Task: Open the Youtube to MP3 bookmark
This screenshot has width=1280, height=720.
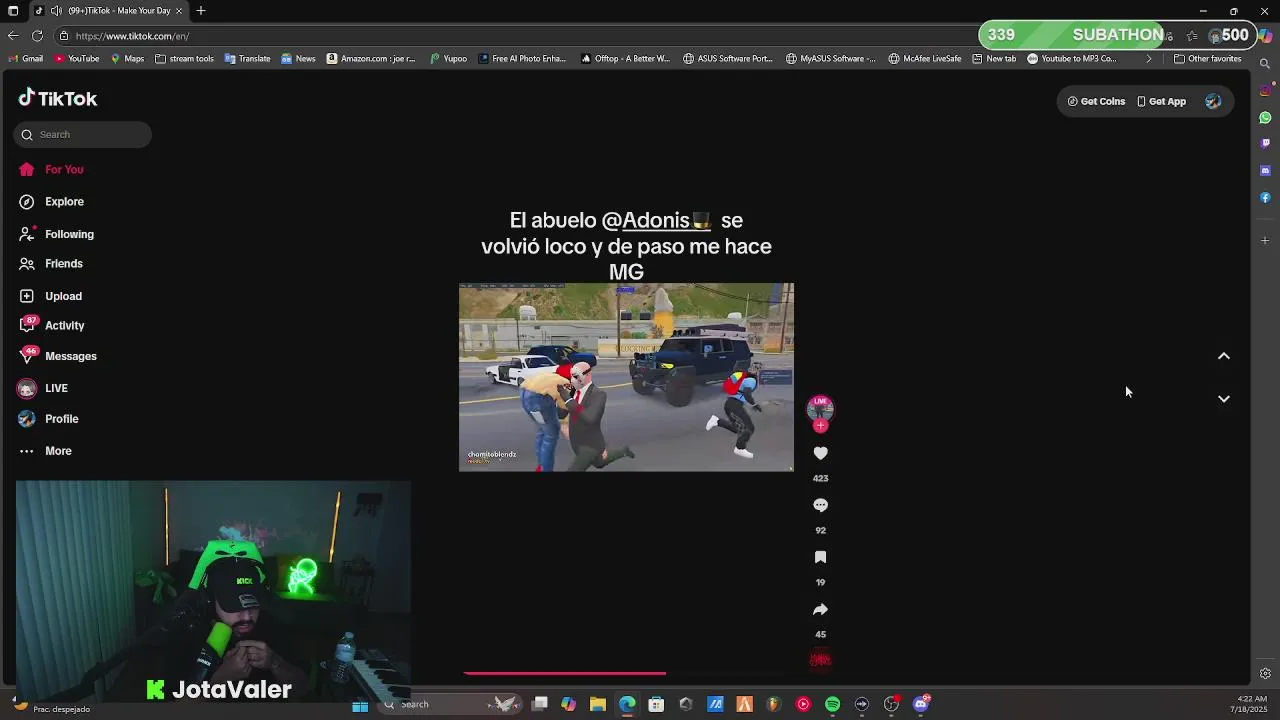Action: click(x=1072, y=59)
